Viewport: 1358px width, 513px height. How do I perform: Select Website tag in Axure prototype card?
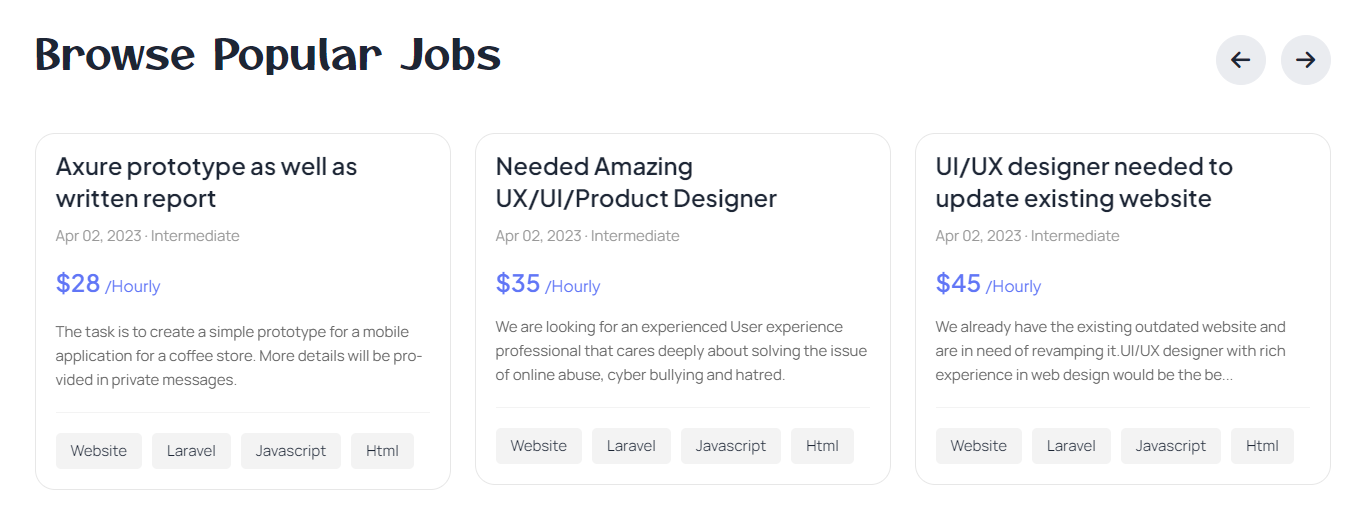tap(99, 451)
